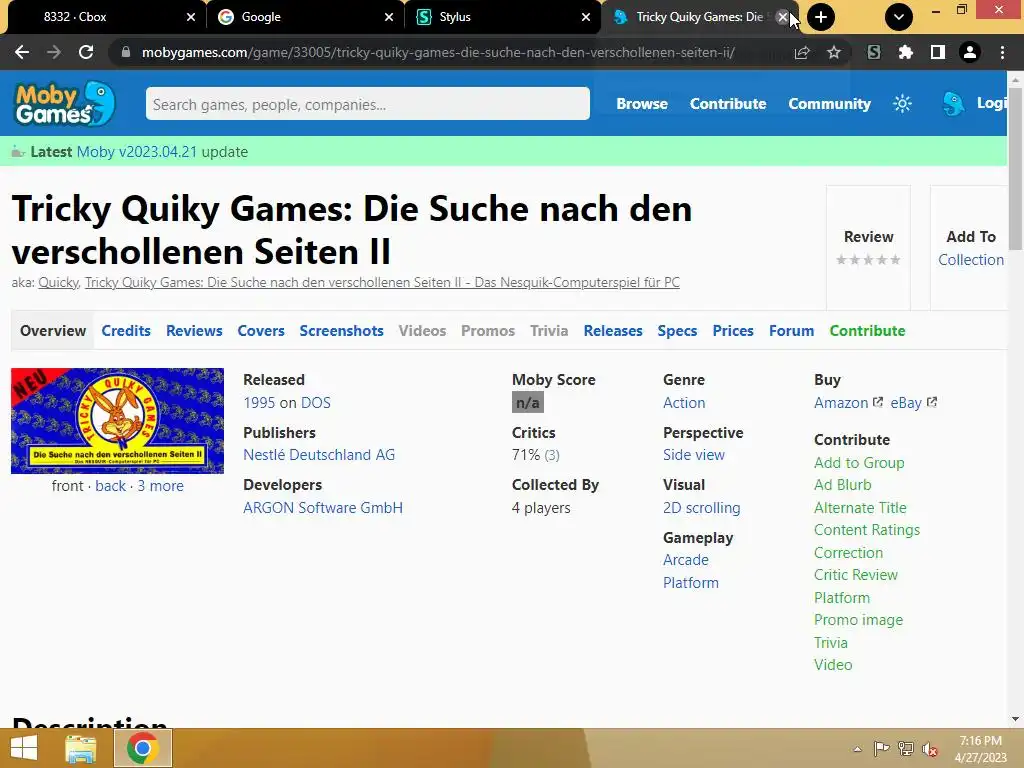This screenshot has width=1024, height=768.
Task: Open the extensions puzzle icon
Action: click(906, 52)
